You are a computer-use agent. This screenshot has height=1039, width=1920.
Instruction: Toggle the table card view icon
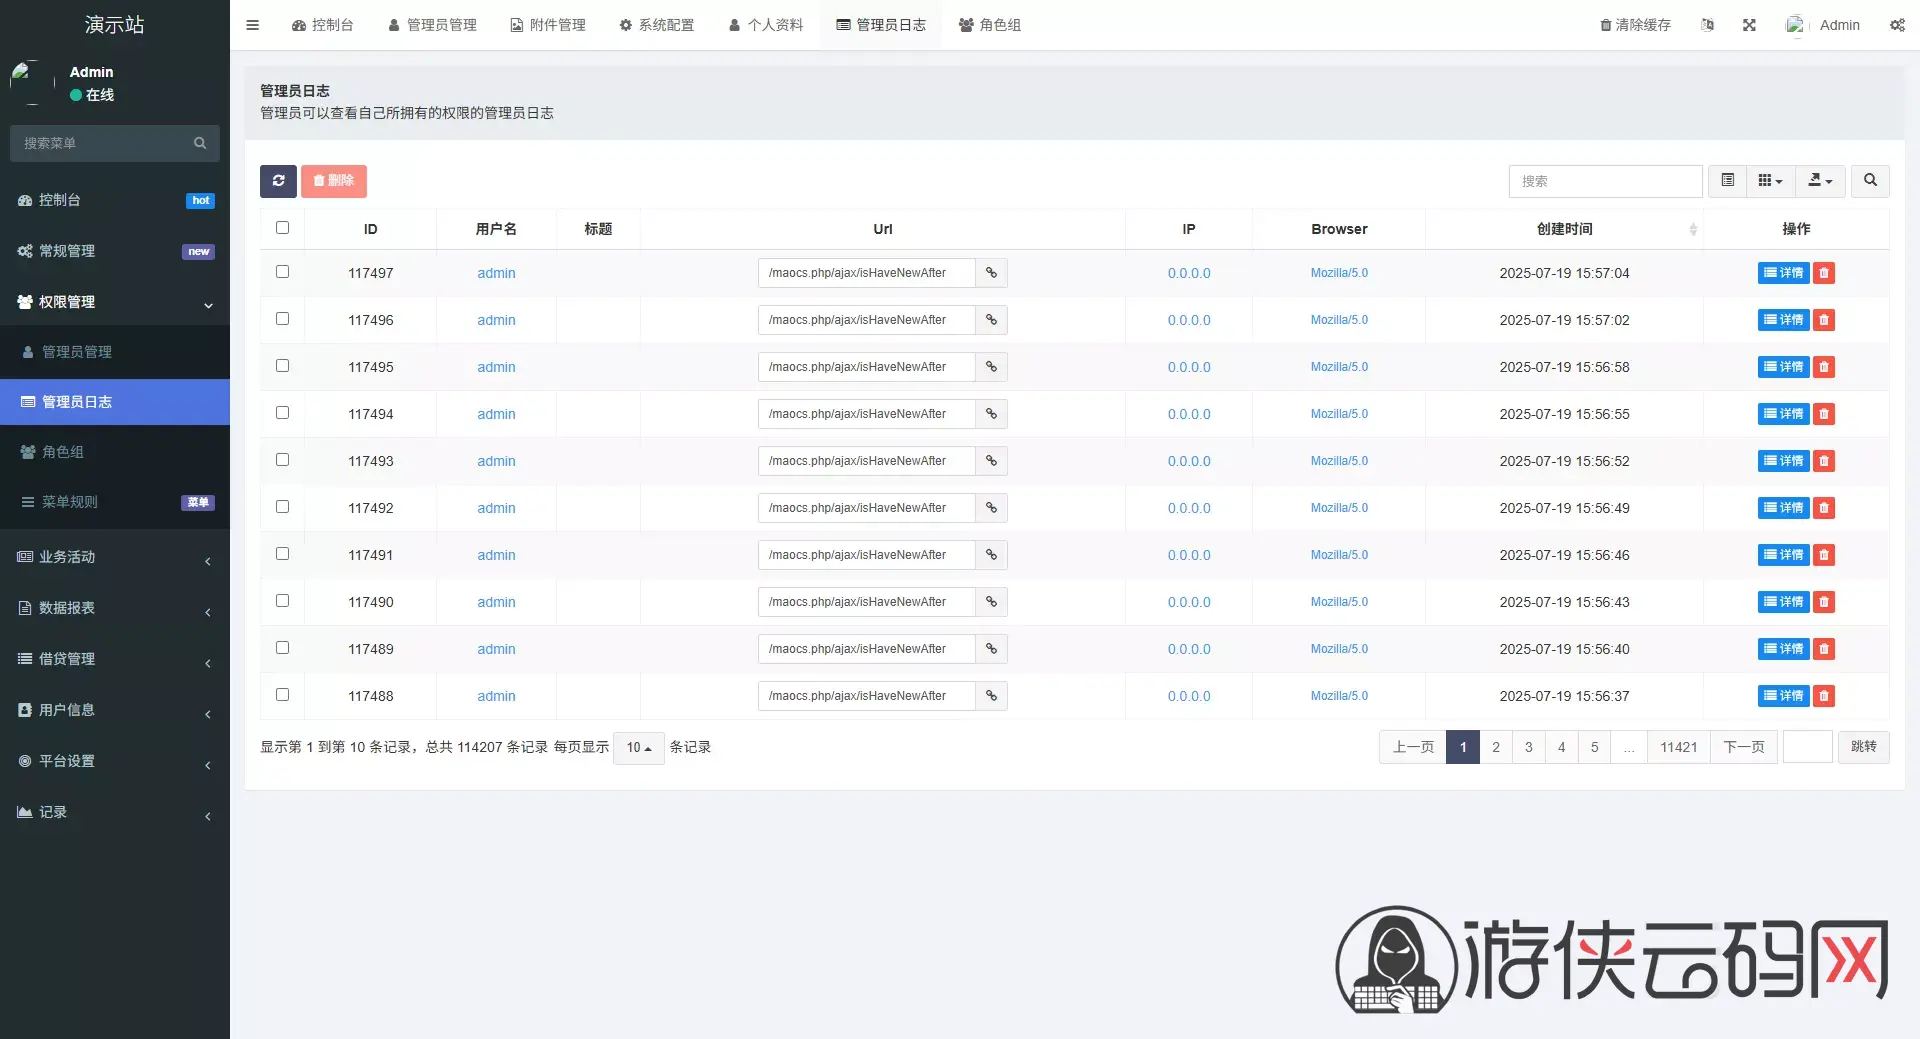click(1727, 181)
